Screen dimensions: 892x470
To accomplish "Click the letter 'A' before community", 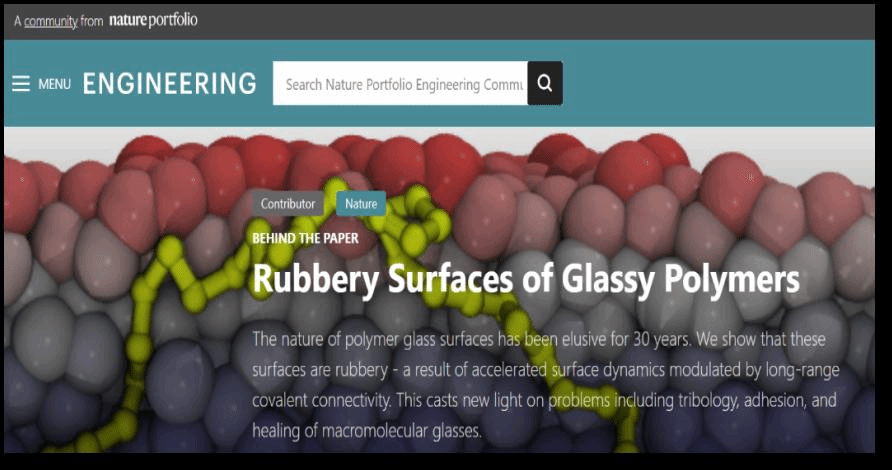I will (x=18, y=22).
